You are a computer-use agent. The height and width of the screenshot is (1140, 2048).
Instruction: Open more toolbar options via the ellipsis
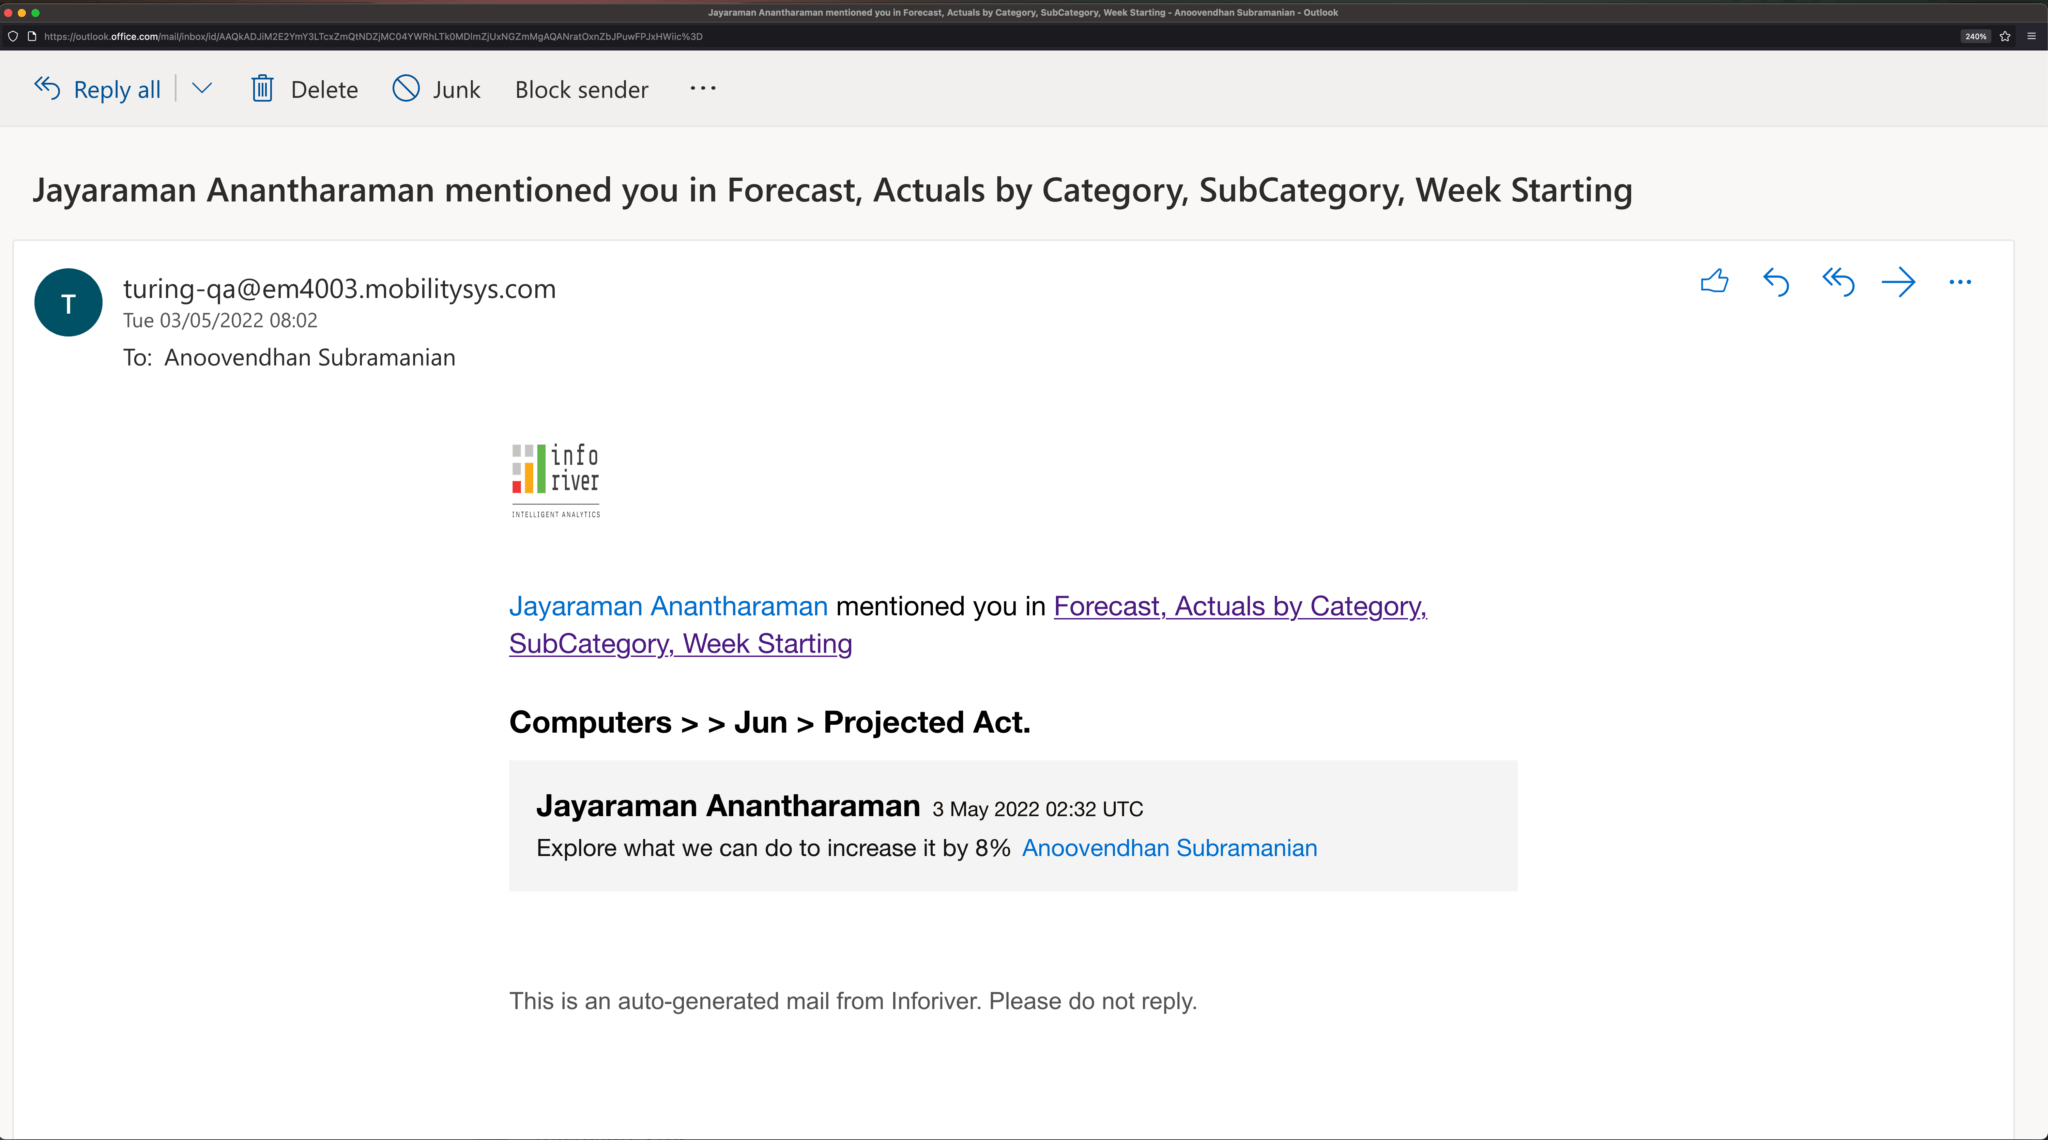pos(703,88)
